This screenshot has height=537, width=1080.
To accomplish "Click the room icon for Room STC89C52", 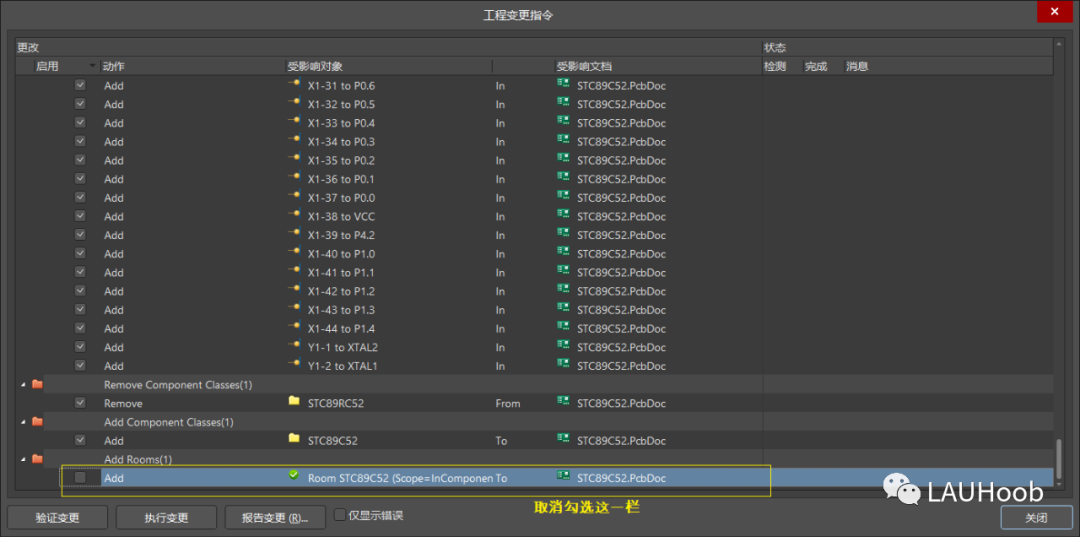I will pos(294,476).
